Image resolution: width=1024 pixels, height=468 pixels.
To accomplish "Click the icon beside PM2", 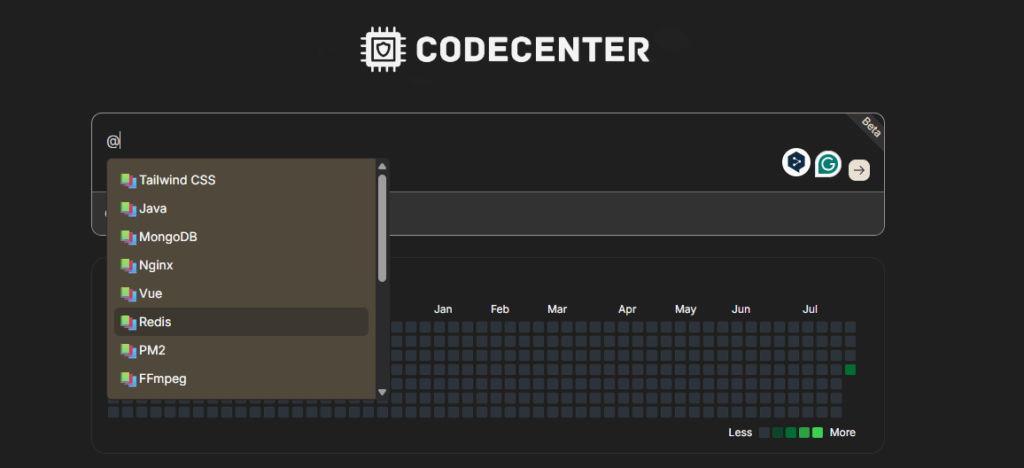I will tap(128, 351).
